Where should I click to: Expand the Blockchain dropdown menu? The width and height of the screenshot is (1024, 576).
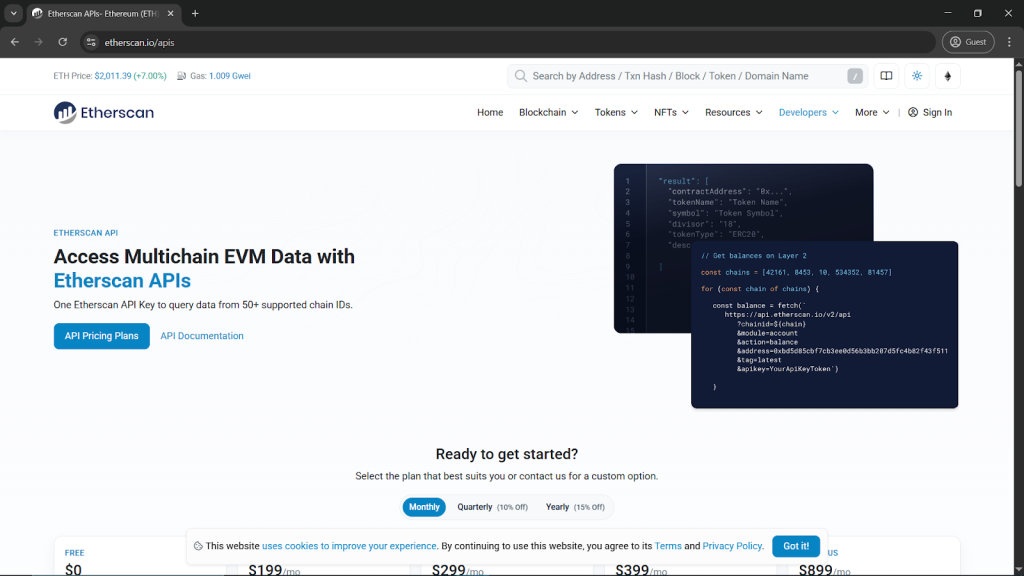point(548,113)
